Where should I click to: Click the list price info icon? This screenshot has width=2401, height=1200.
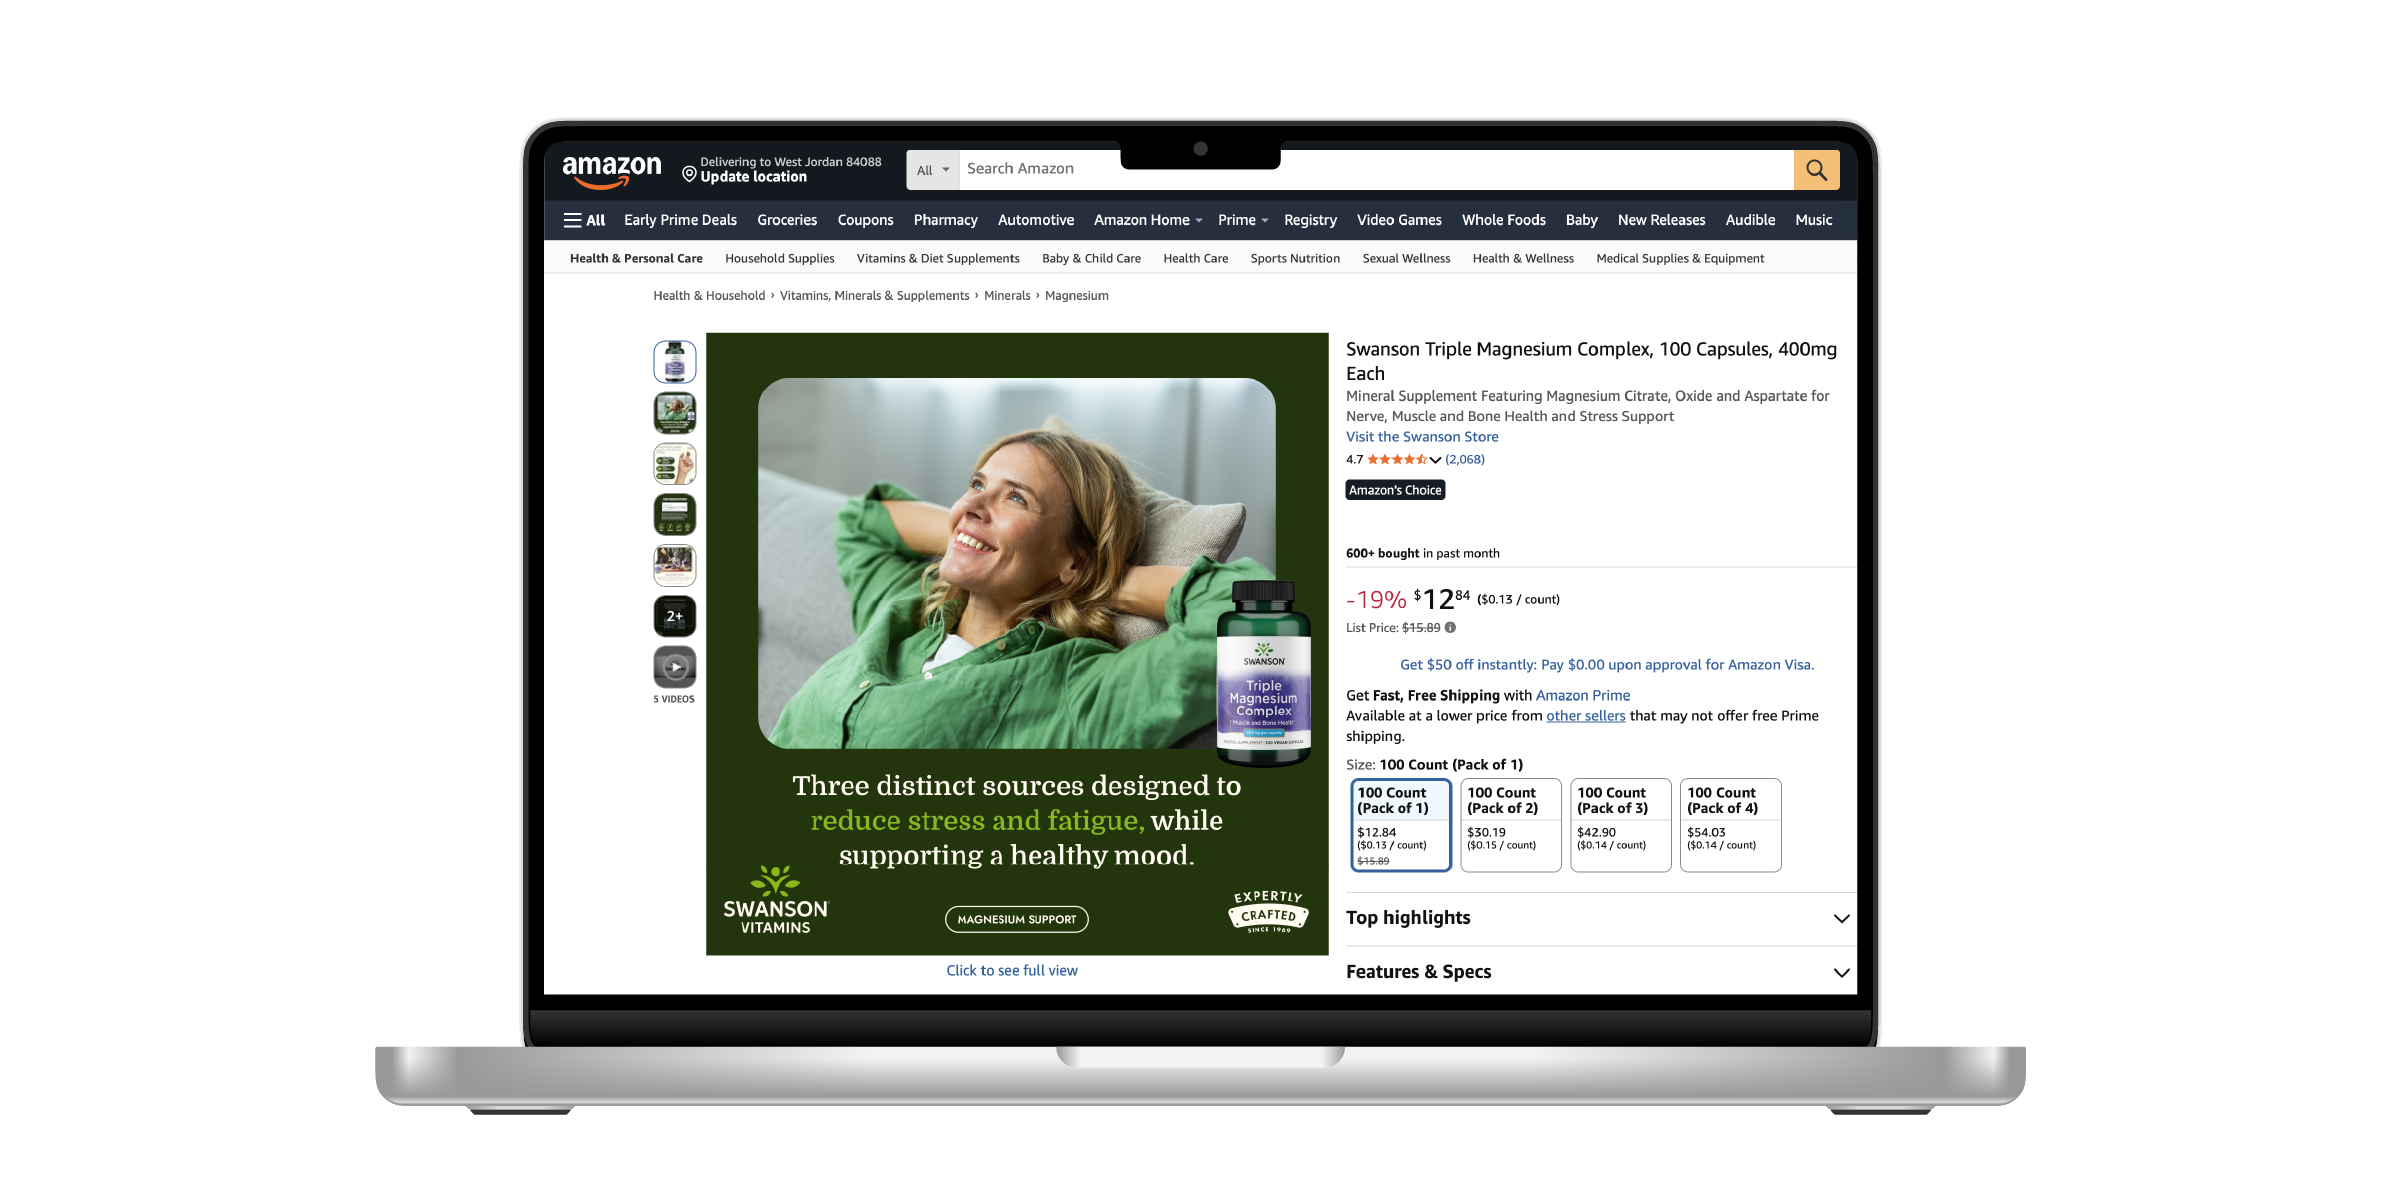point(1450,627)
